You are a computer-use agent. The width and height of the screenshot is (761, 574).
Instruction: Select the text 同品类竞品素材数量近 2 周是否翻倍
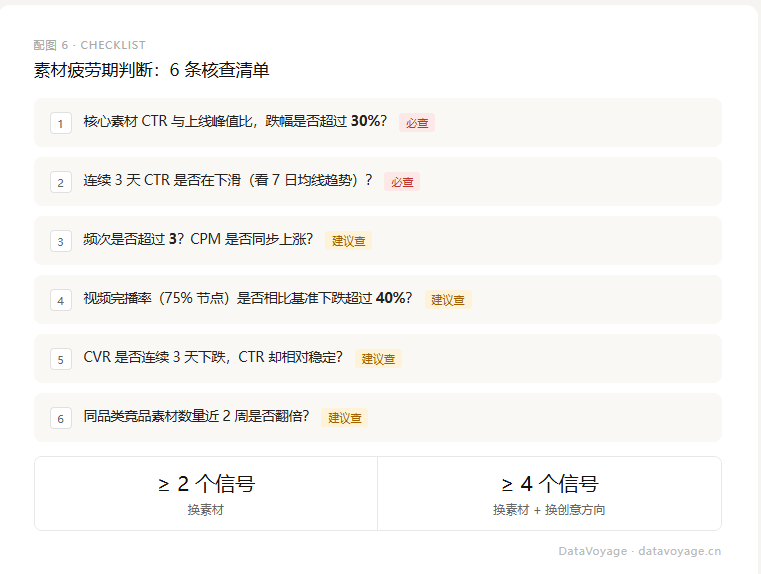(196, 416)
